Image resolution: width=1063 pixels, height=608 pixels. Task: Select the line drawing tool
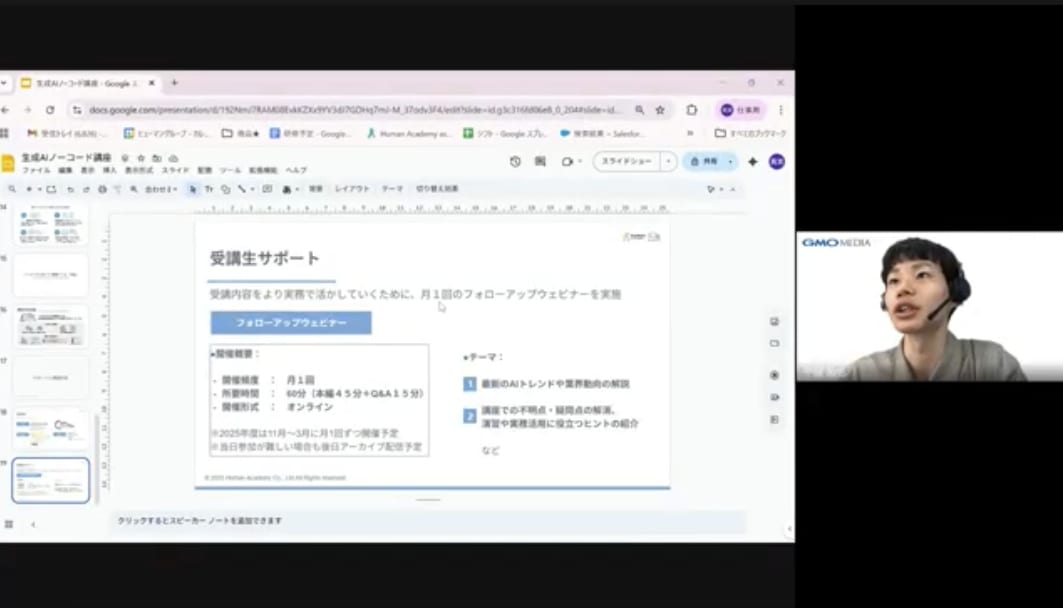(241, 189)
